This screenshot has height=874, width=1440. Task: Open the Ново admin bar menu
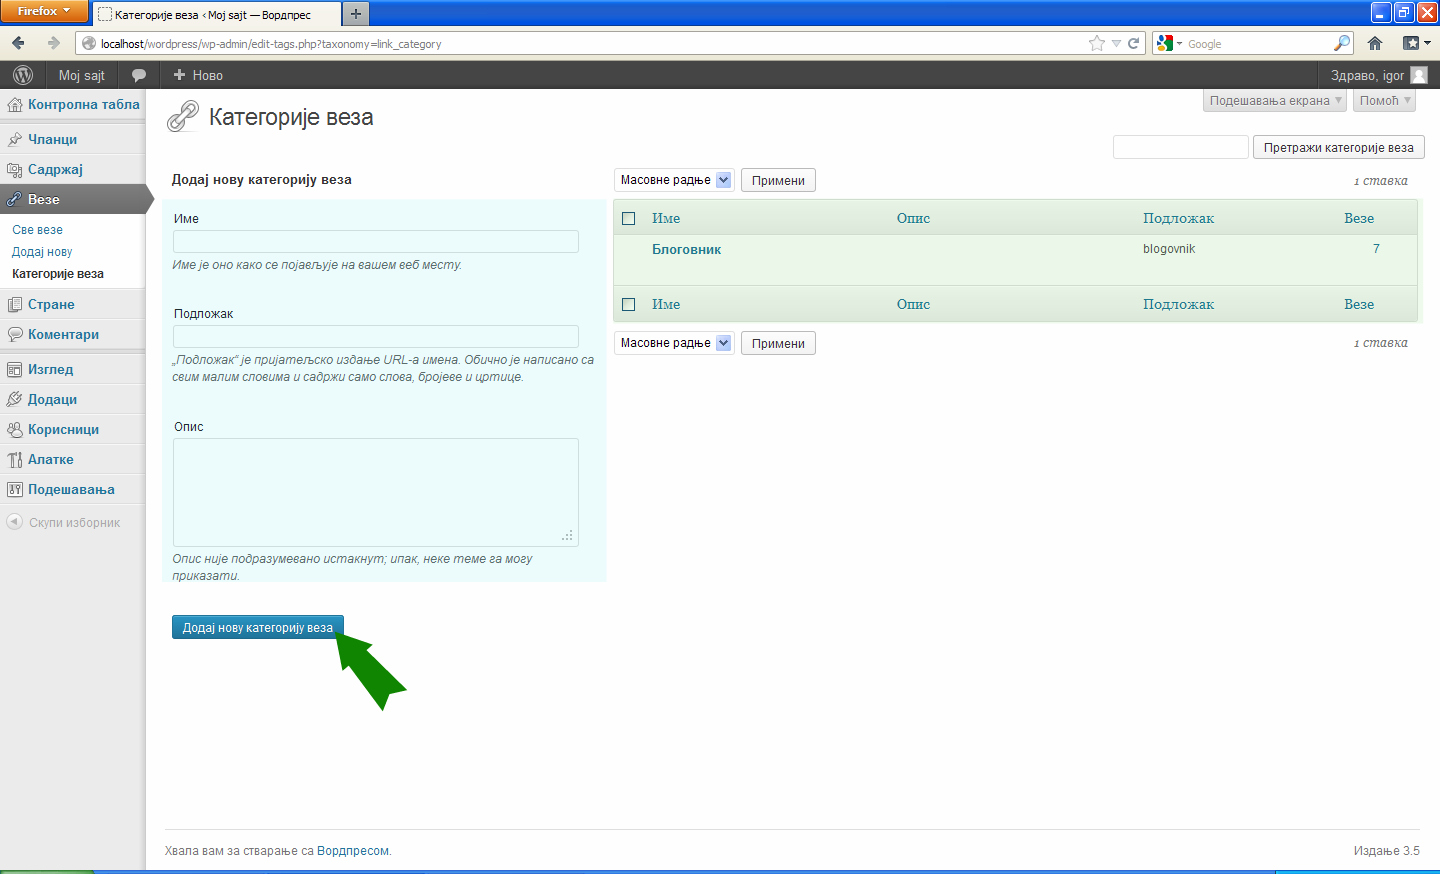click(x=198, y=75)
